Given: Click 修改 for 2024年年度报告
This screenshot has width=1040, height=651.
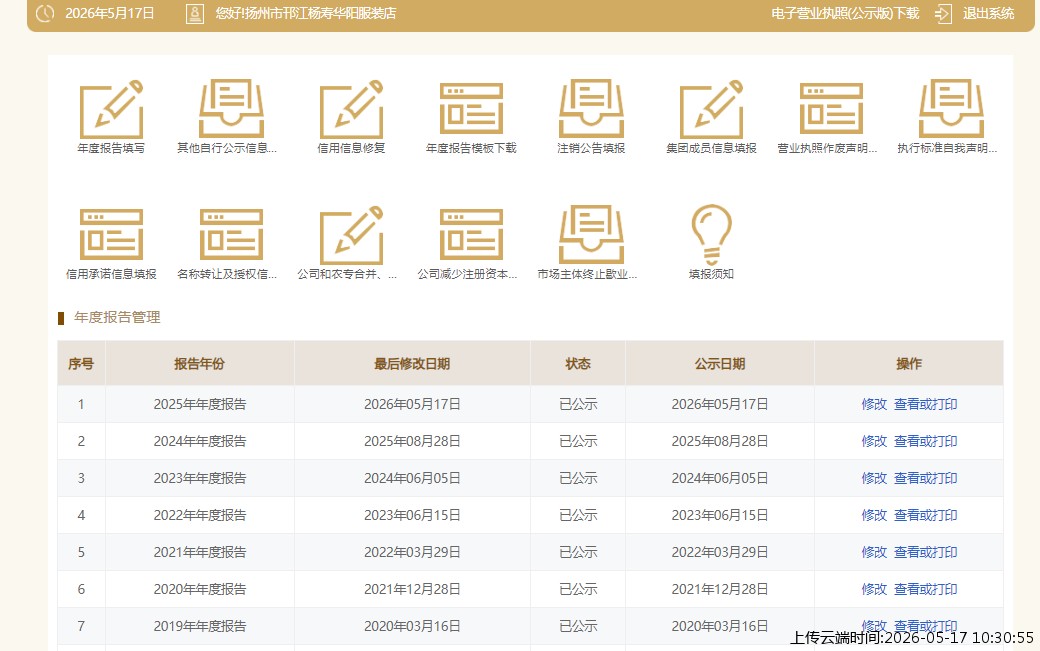Looking at the screenshot, I should coord(874,442).
